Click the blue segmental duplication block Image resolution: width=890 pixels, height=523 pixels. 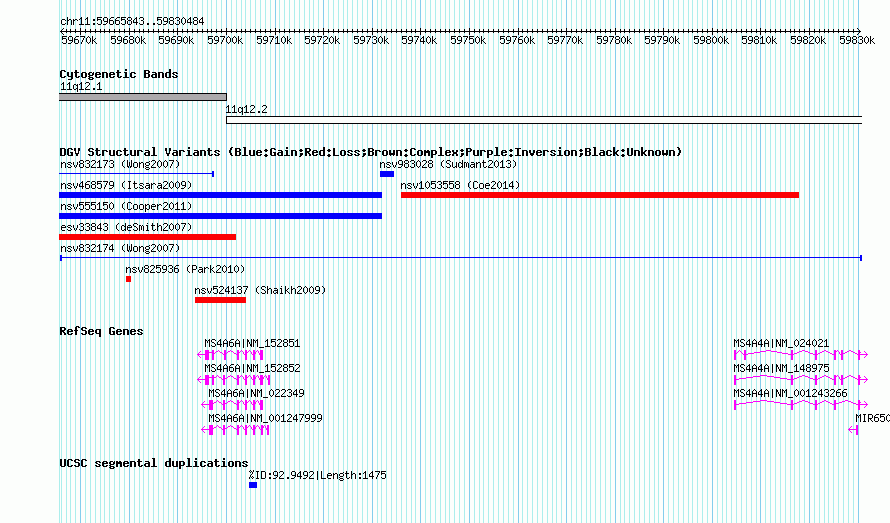click(253, 485)
